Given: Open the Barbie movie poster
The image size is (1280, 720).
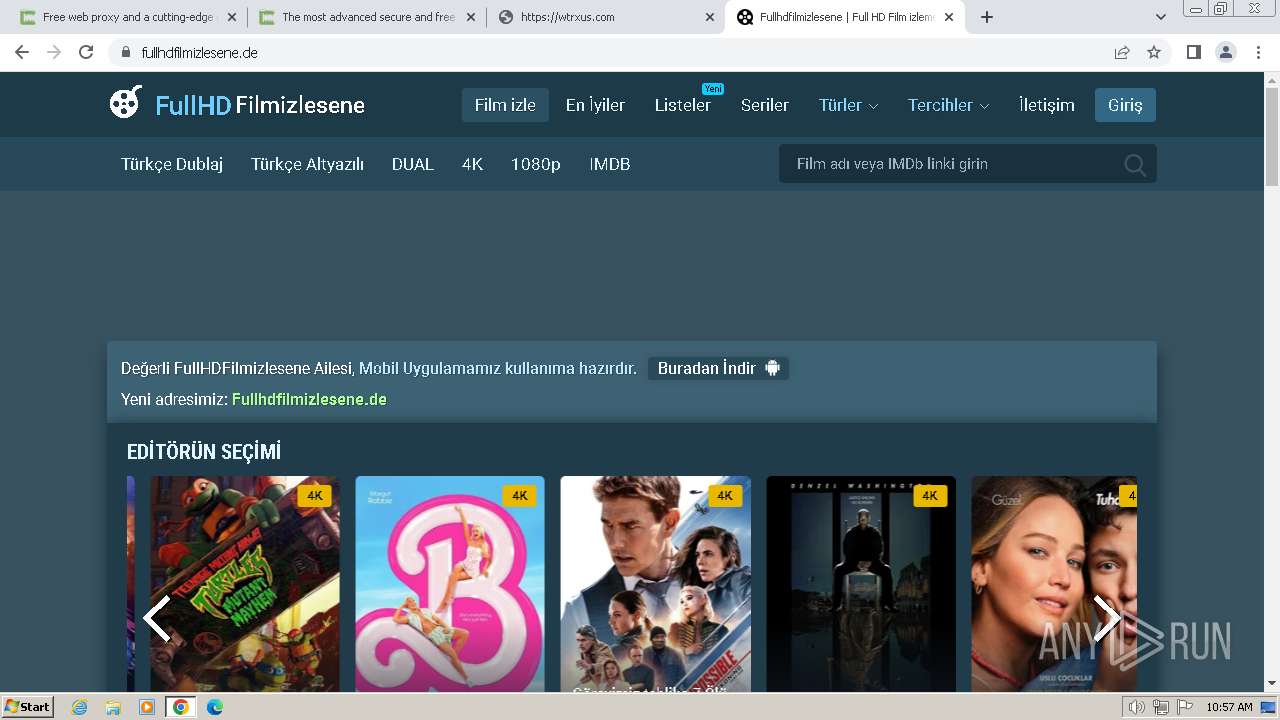Looking at the screenshot, I should pyautogui.click(x=450, y=584).
